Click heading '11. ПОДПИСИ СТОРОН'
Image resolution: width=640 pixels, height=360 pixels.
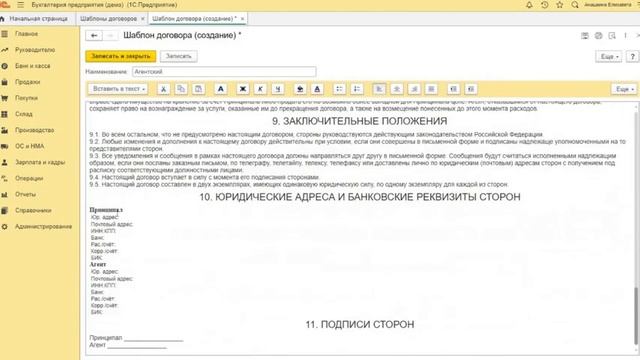click(x=360, y=324)
